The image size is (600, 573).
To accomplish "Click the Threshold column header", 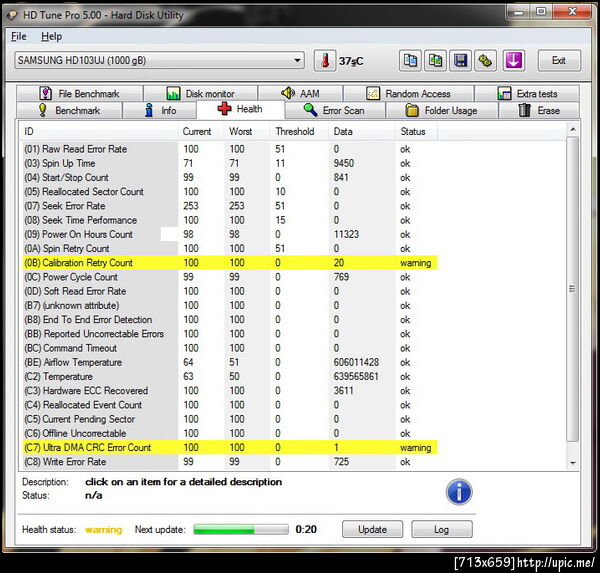I will (x=299, y=131).
